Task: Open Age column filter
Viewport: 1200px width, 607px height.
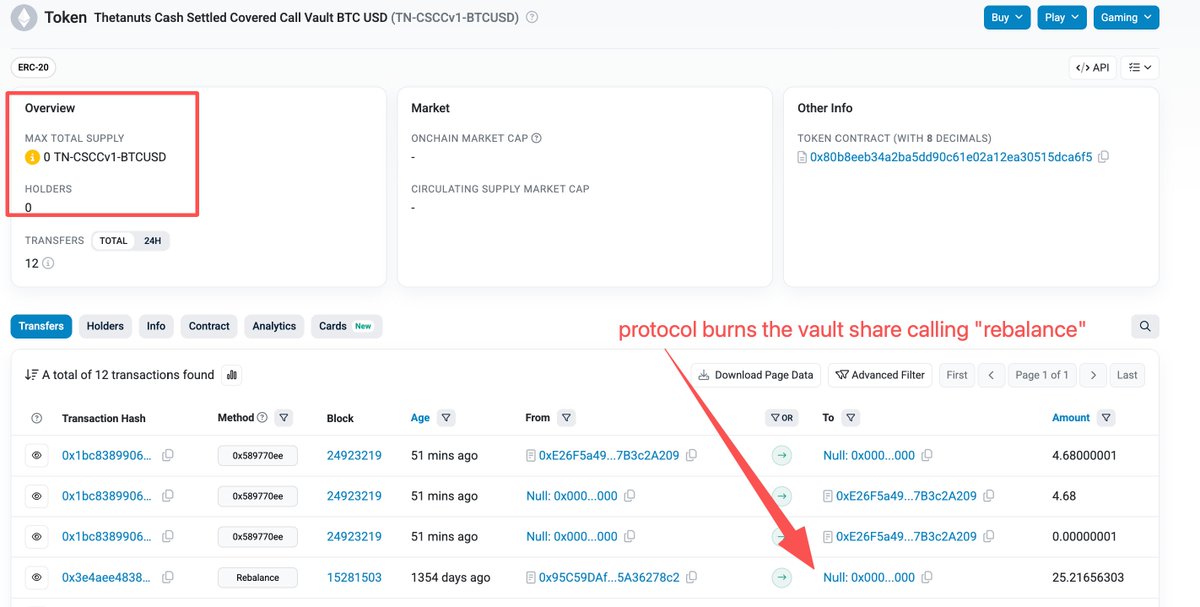Action: point(446,418)
